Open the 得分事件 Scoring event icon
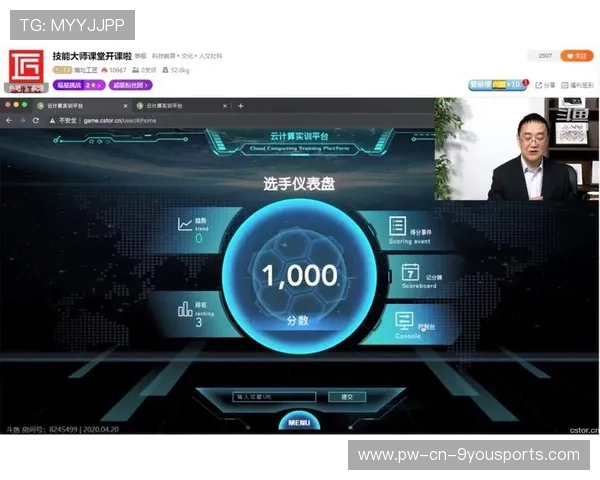This screenshot has height=480, width=600. point(397,226)
